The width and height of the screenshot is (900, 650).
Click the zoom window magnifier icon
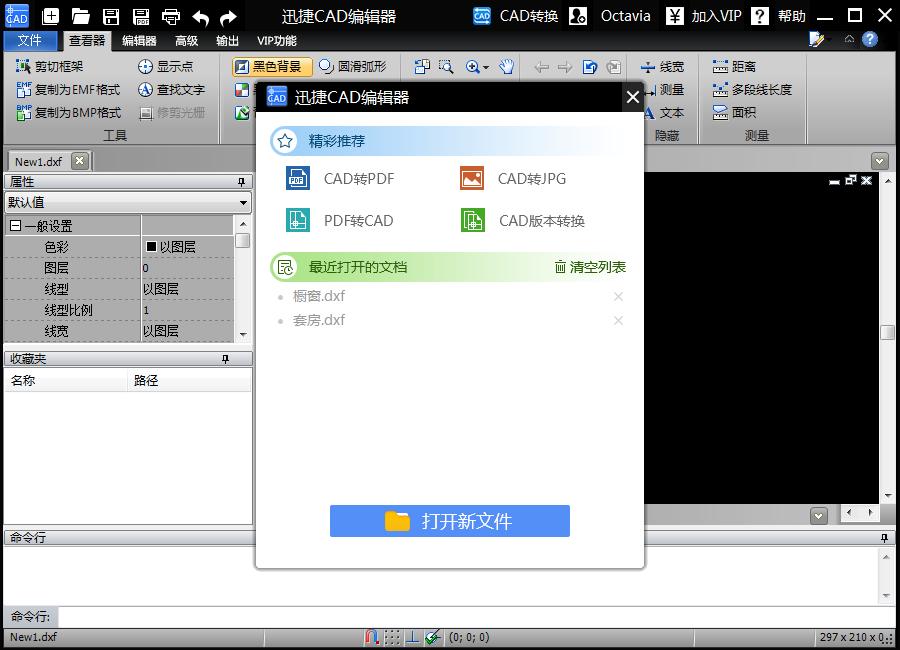pyautogui.click(x=446, y=67)
